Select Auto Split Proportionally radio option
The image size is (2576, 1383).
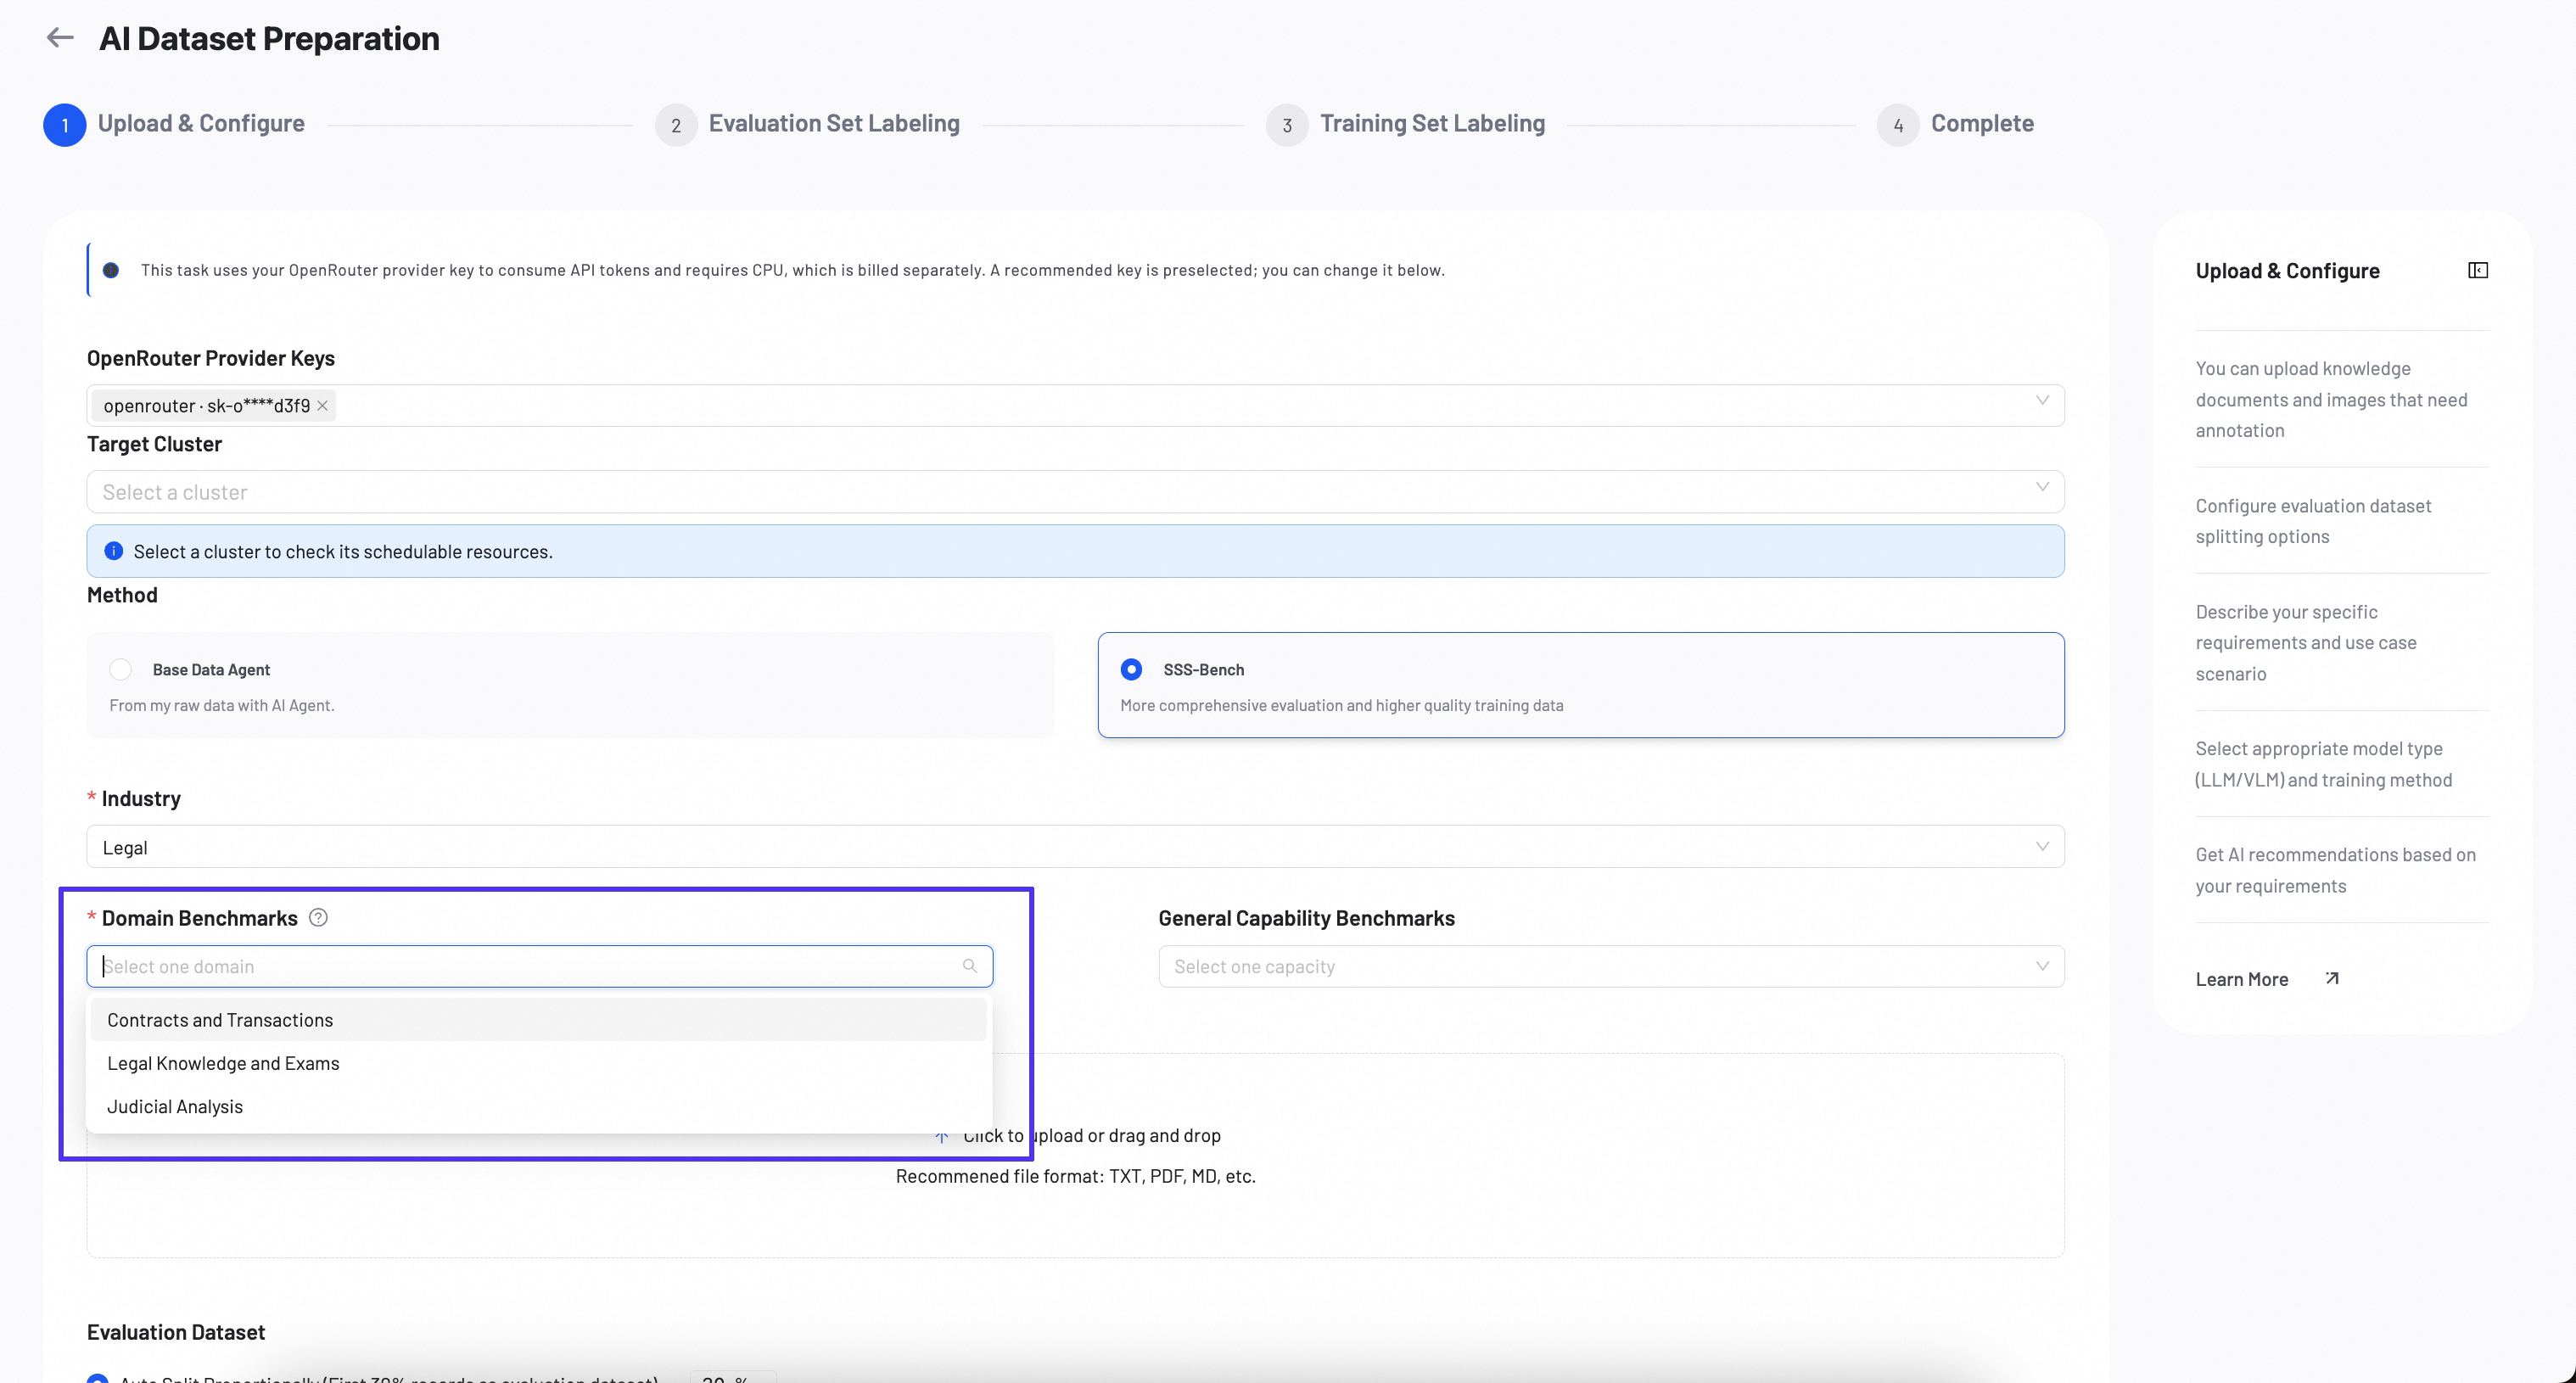(x=97, y=1378)
